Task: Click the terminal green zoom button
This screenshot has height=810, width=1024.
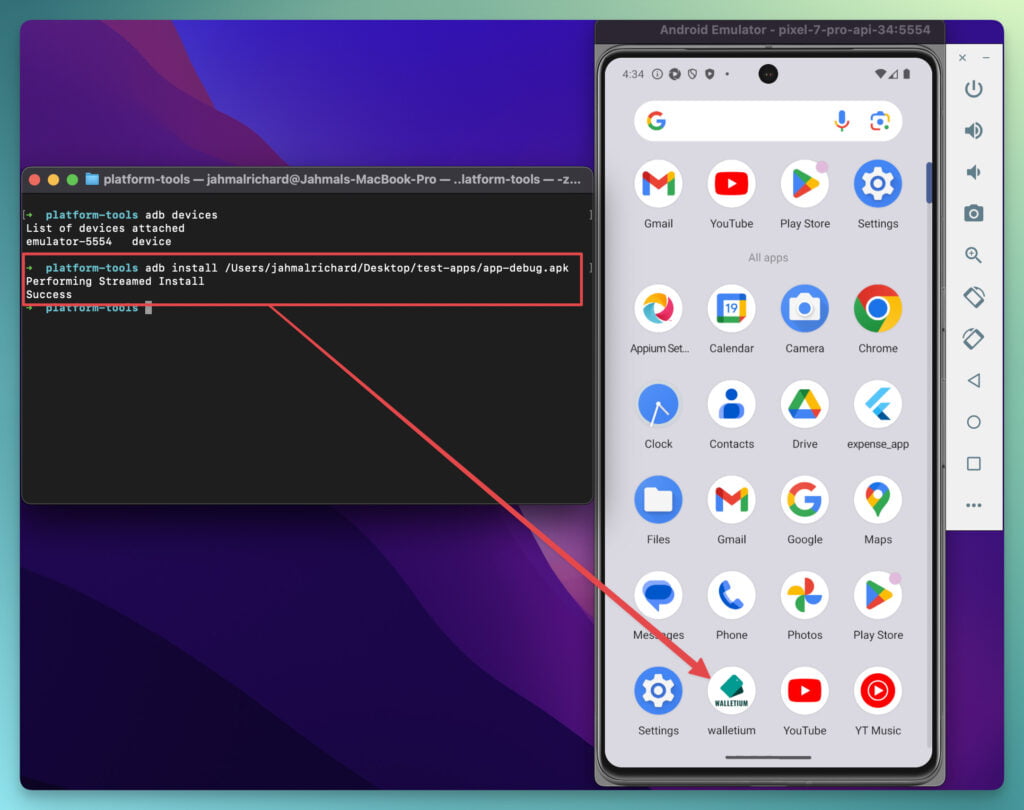Action: (72, 180)
